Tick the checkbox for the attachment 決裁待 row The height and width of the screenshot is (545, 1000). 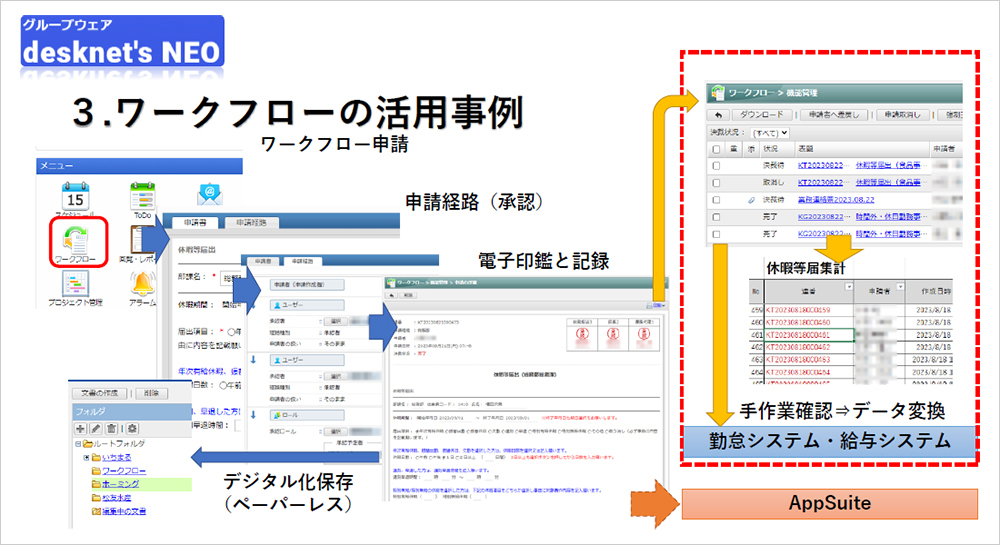click(x=716, y=200)
